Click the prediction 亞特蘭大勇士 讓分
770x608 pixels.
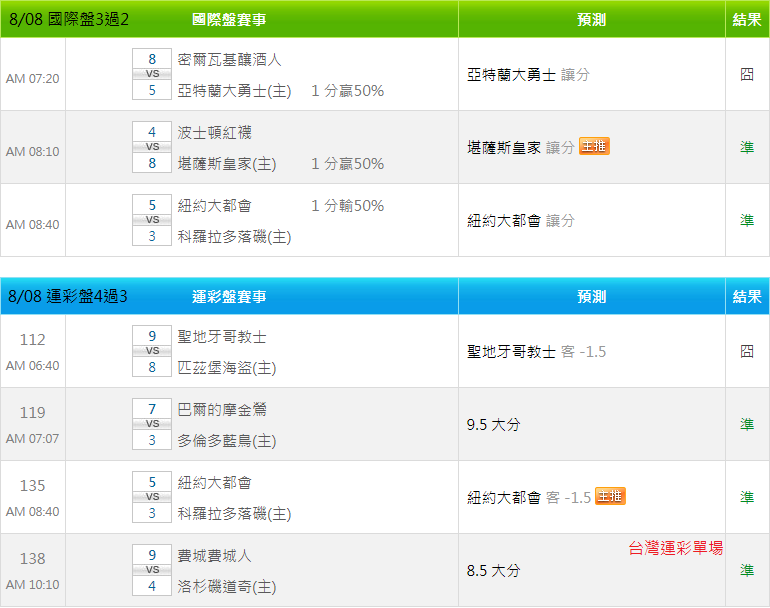tap(528, 75)
